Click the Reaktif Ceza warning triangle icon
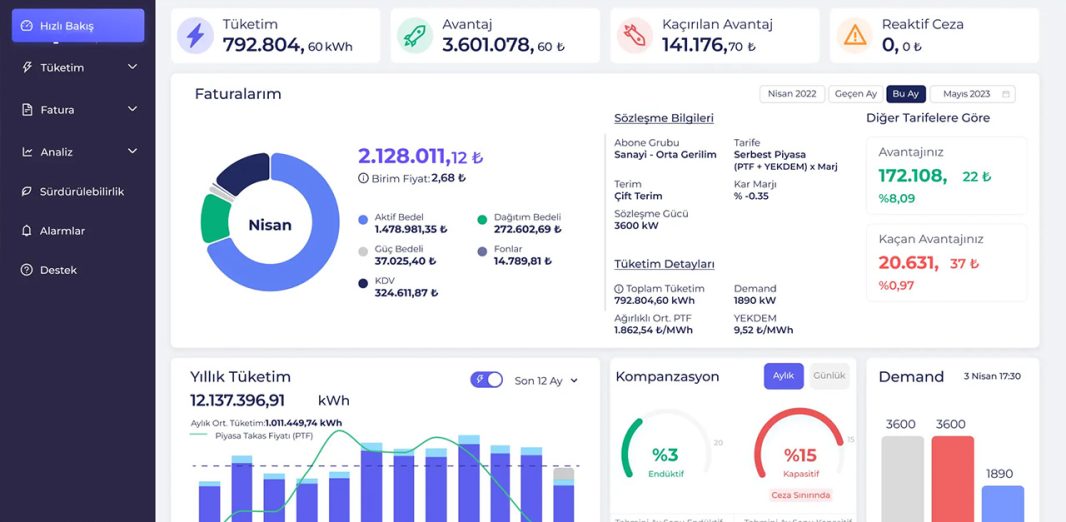 855,35
